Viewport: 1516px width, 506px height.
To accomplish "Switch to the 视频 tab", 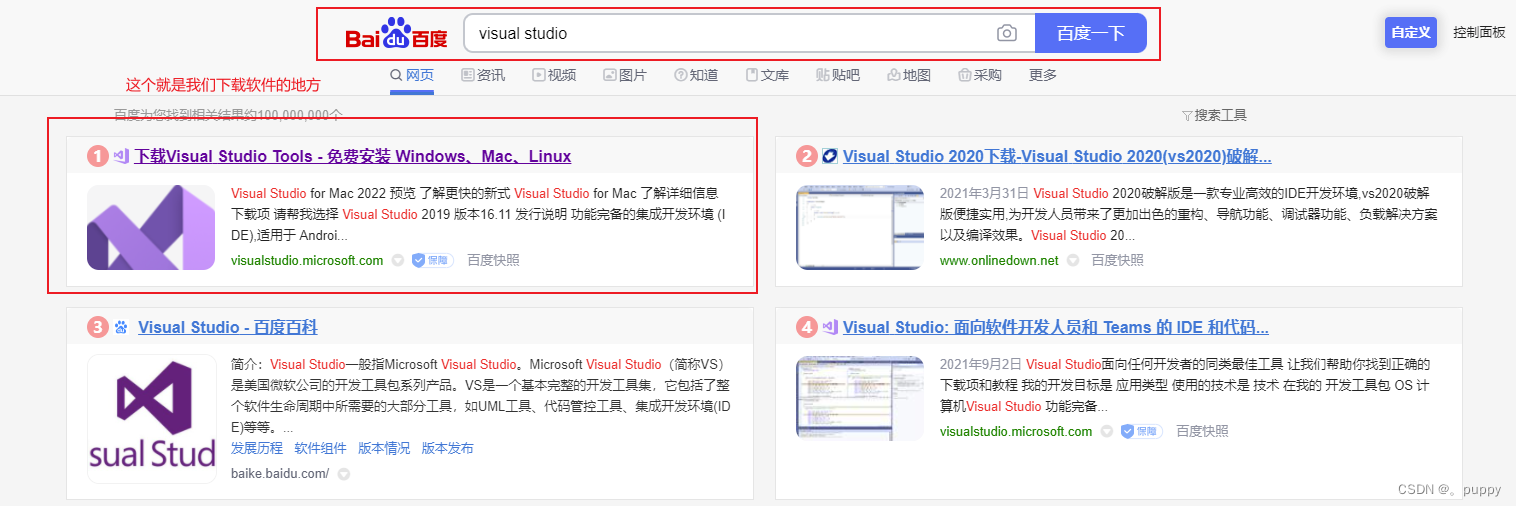I will [554, 75].
